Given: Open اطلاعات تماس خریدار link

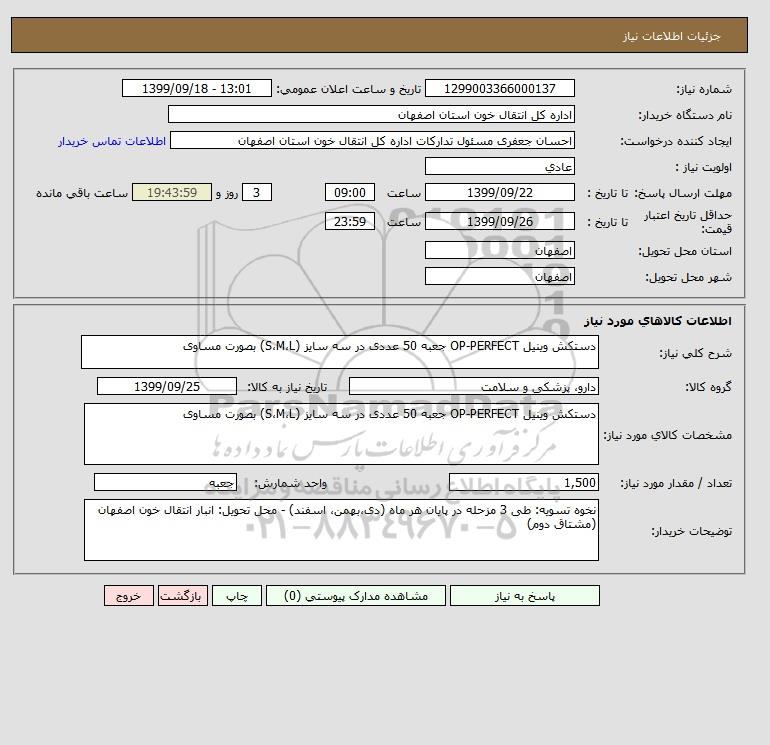Looking at the screenshot, I should coord(112,141).
